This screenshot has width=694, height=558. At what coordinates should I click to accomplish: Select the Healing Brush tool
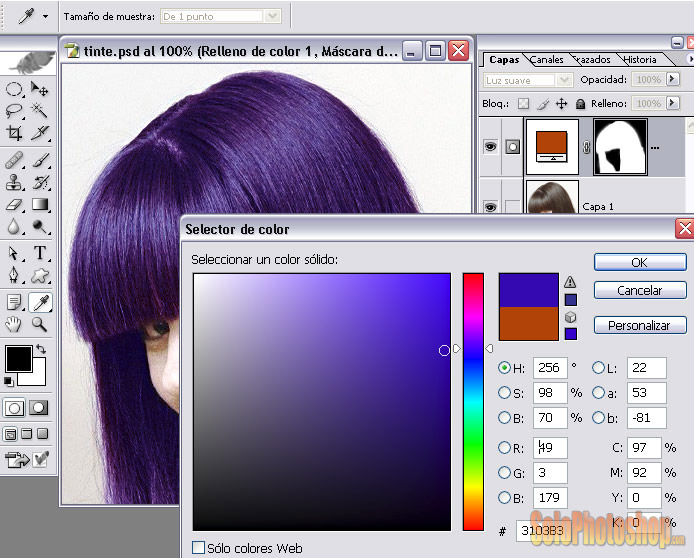click(x=14, y=160)
